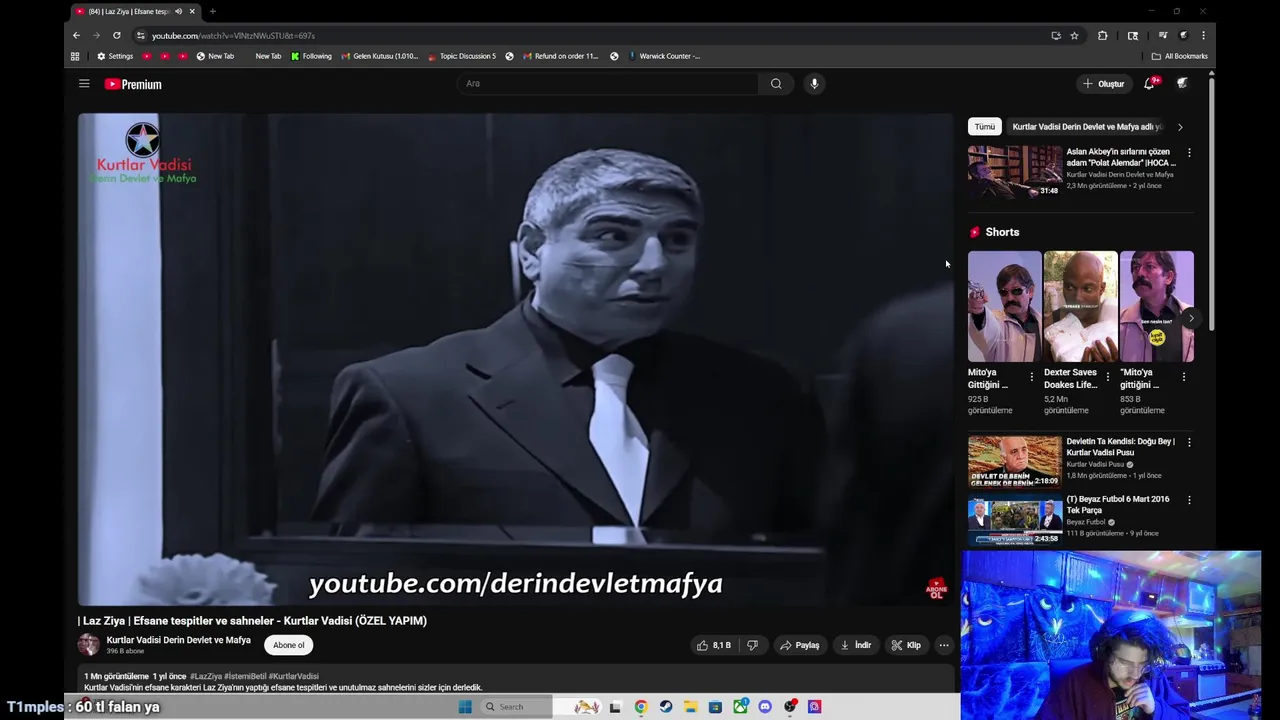Open Windows Start menu
The width and height of the screenshot is (1280, 720).
pyautogui.click(x=465, y=707)
